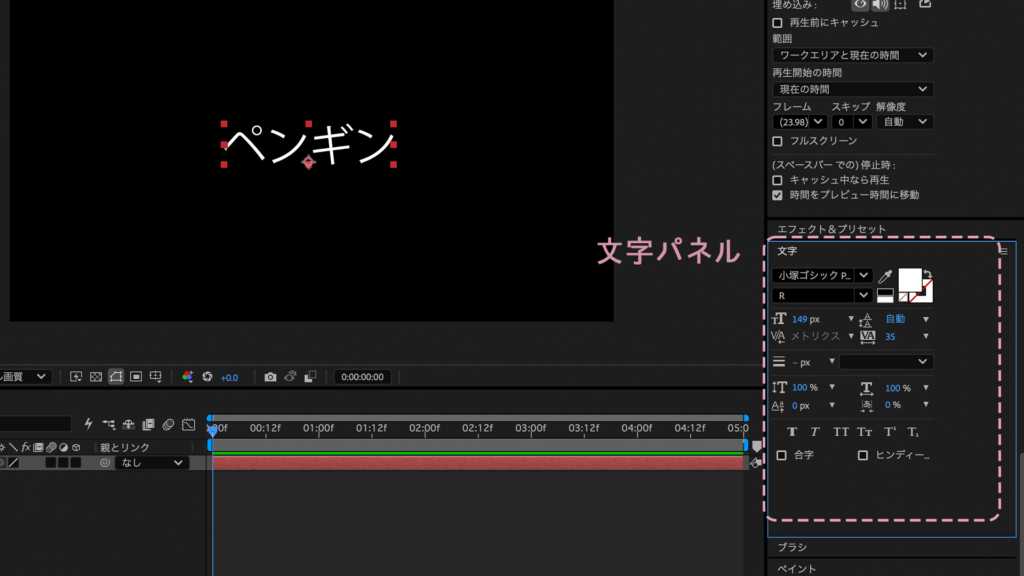Open the kerning メトリクス arrow
This screenshot has height=576, width=1024.
[851, 336]
